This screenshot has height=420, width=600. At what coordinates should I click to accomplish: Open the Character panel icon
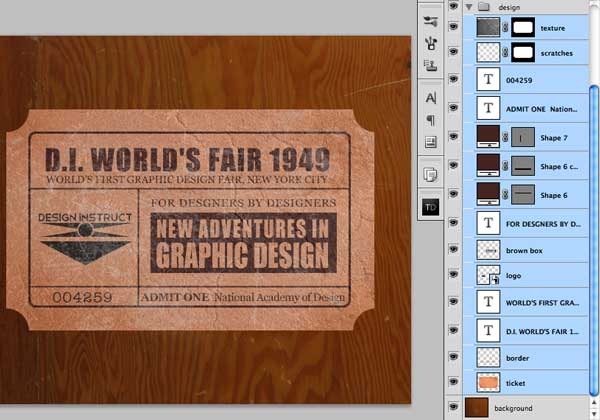(431, 98)
